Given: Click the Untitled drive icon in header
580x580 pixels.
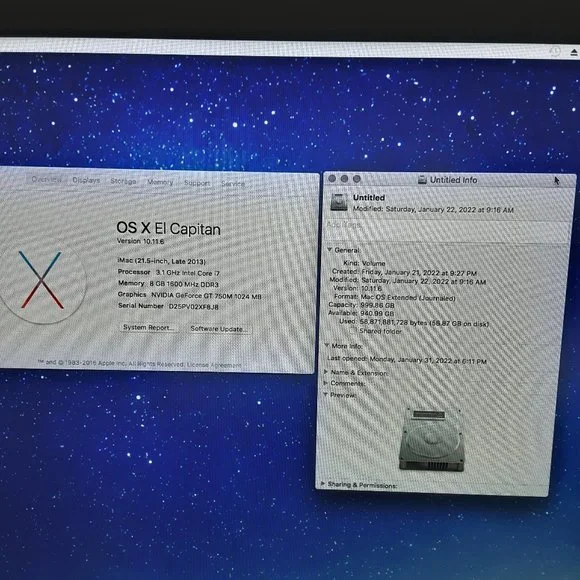Looking at the screenshot, I should (339, 202).
